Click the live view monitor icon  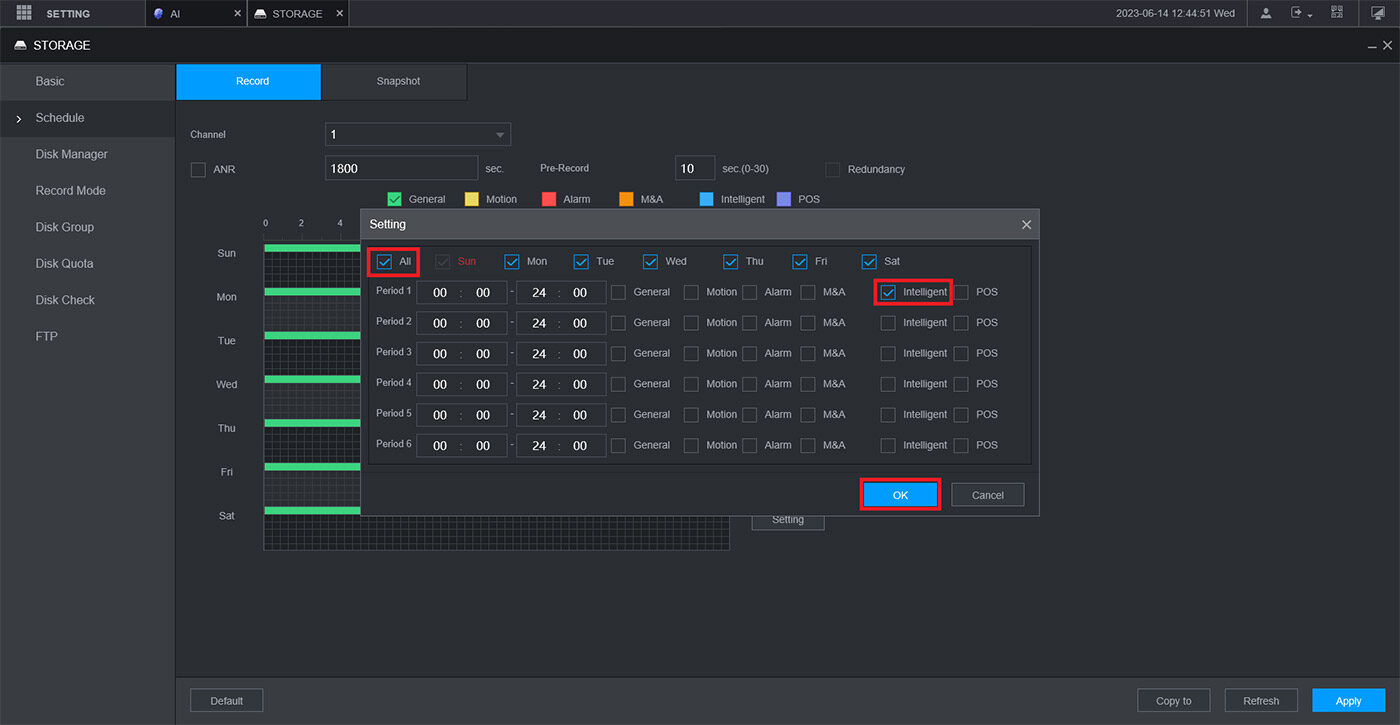point(1378,13)
